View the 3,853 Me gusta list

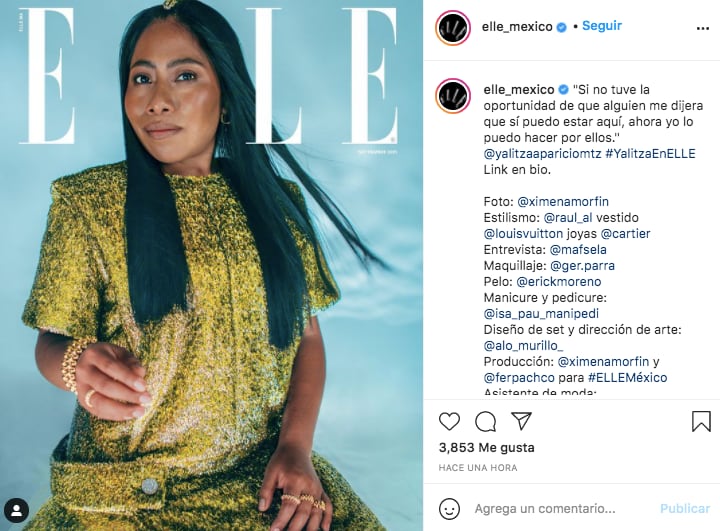click(486, 447)
